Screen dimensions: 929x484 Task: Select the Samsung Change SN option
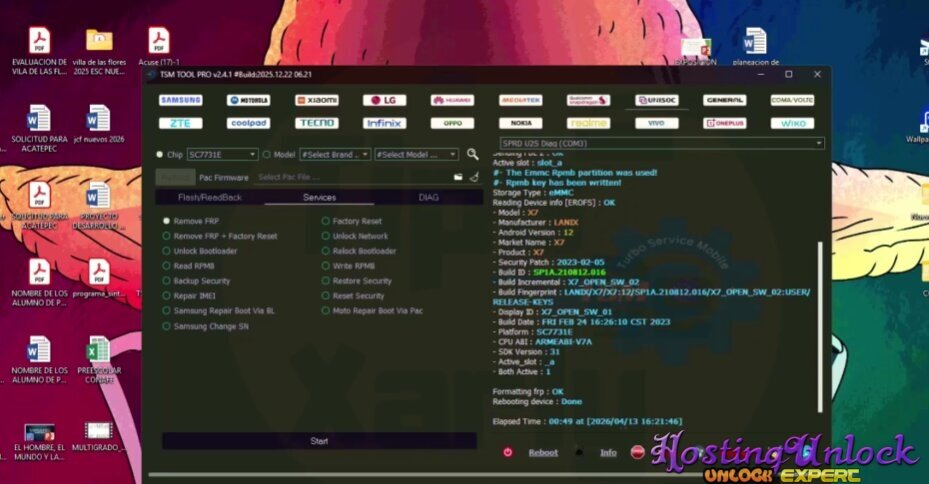pos(206,326)
